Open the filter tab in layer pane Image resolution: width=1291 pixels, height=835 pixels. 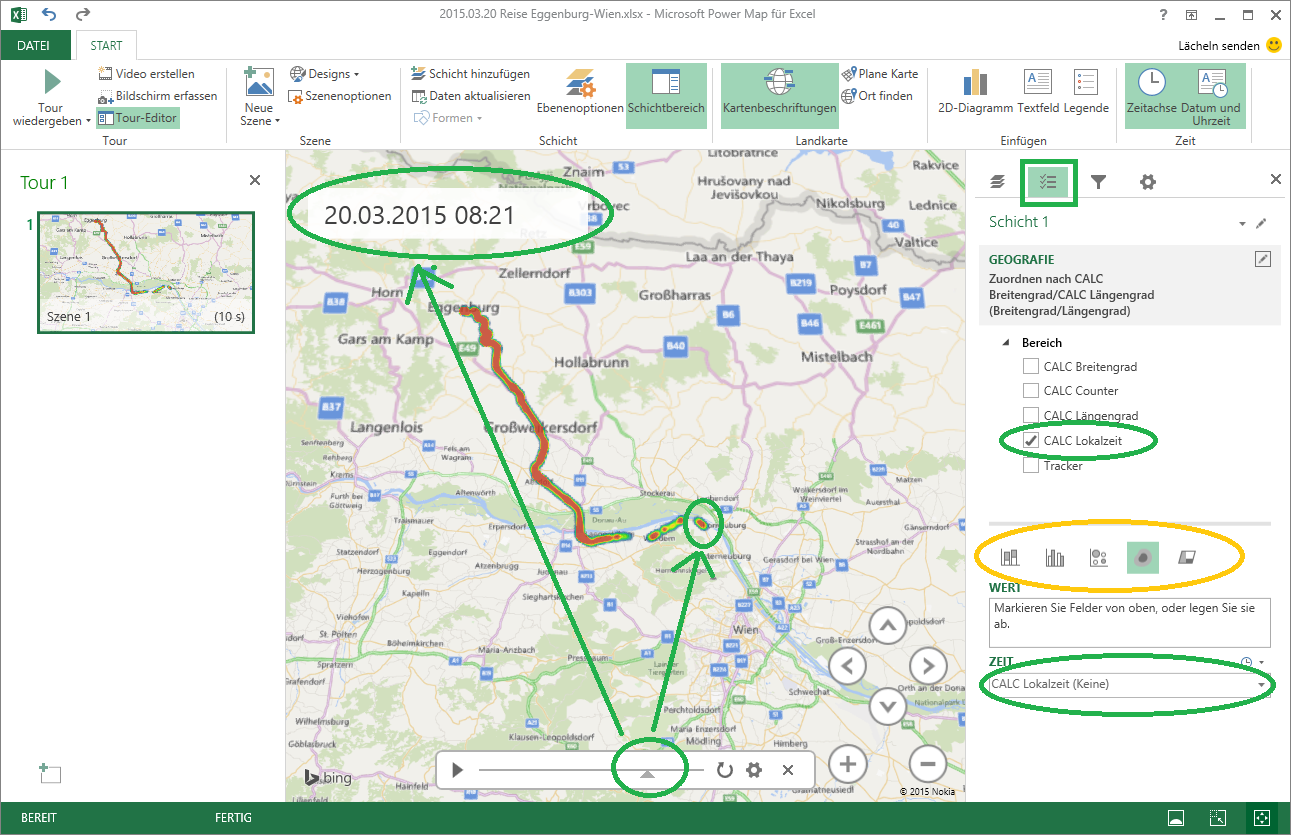[x=1098, y=181]
